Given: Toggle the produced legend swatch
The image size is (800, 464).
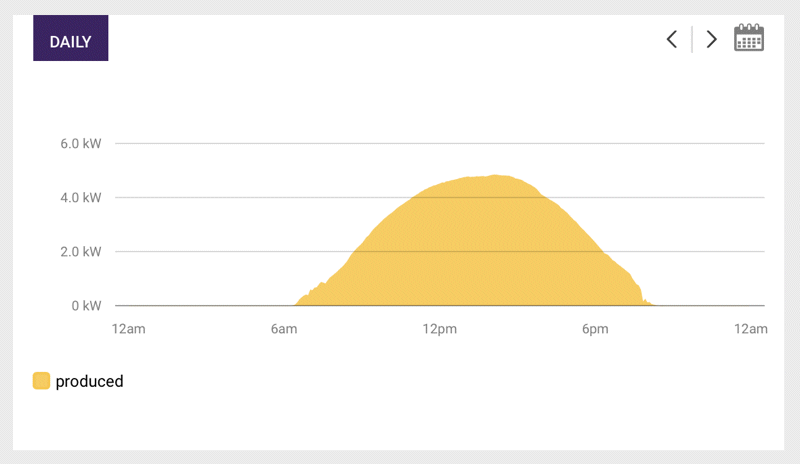Looking at the screenshot, I should [x=41, y=381].
